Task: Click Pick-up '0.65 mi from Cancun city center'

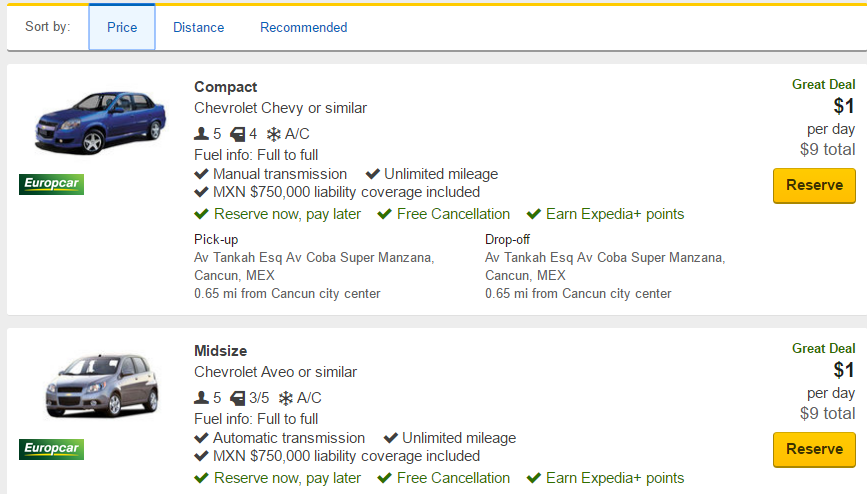Action: point(287,293)
